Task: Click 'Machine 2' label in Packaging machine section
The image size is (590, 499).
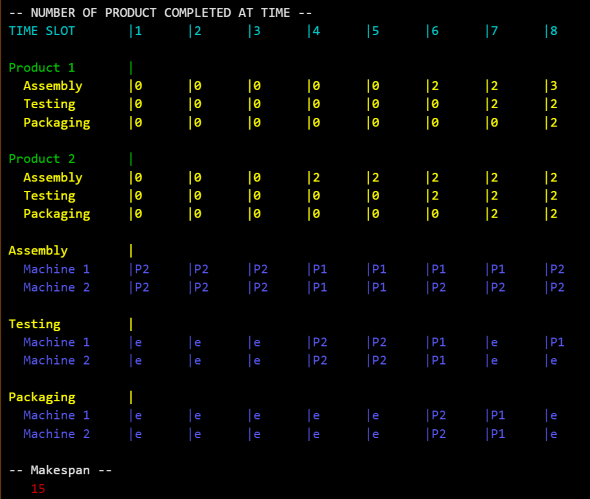Action: tap(56, 434)
